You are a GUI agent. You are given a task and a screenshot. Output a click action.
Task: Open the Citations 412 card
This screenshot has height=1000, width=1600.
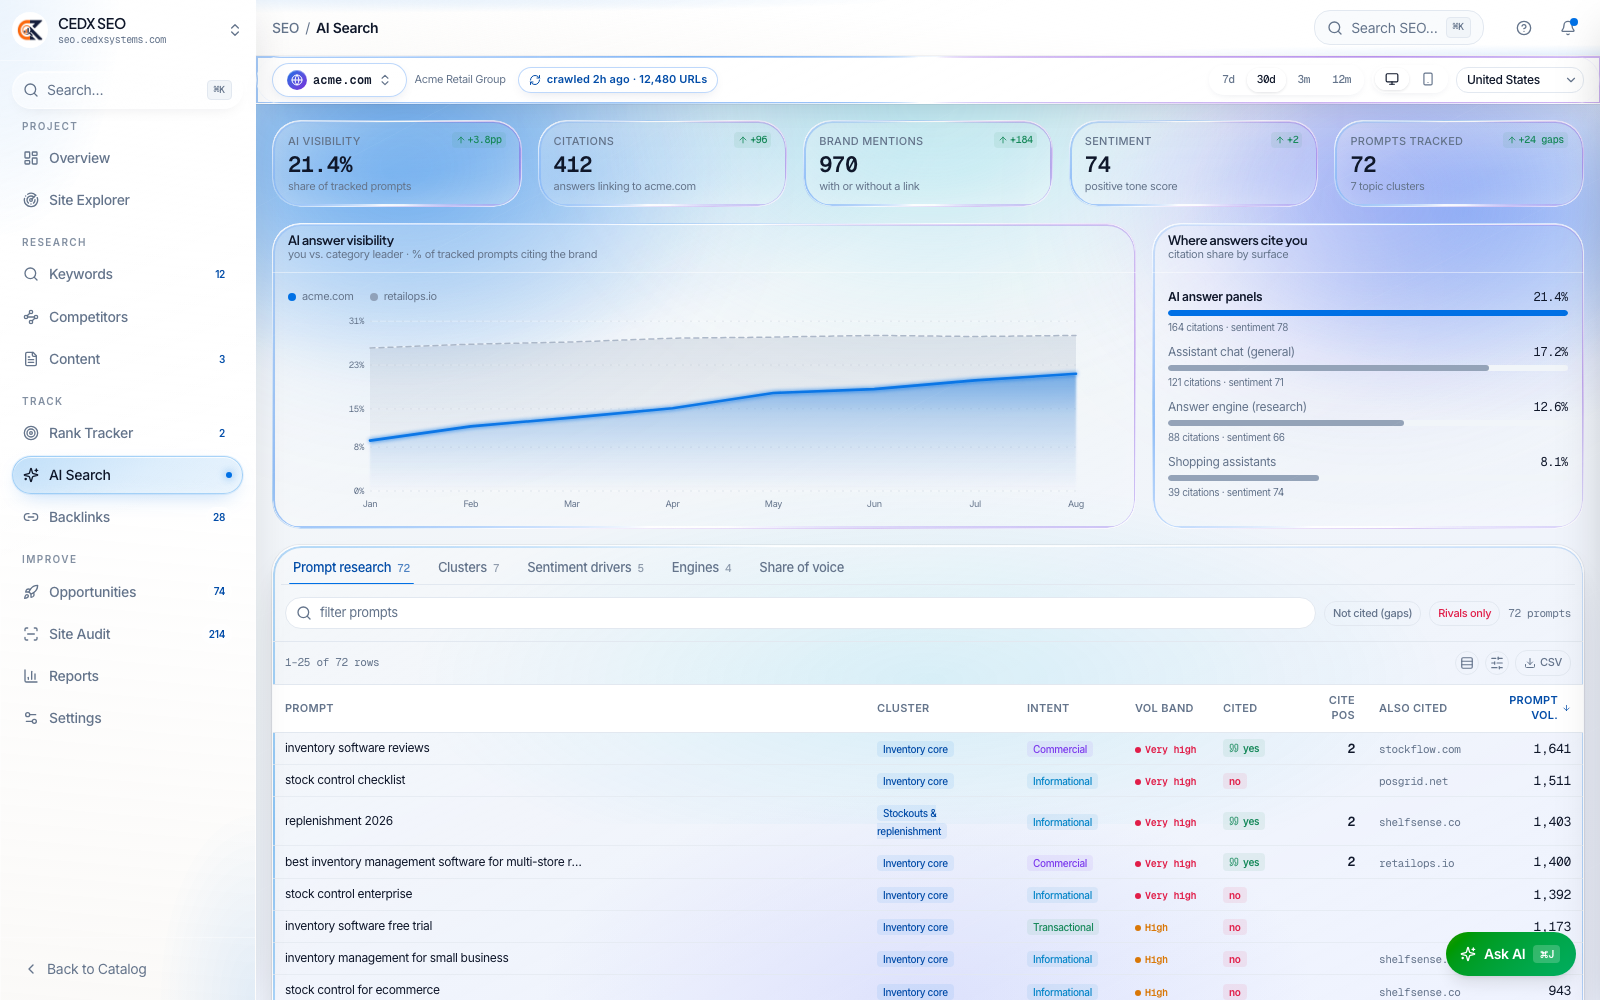point(662,164)
